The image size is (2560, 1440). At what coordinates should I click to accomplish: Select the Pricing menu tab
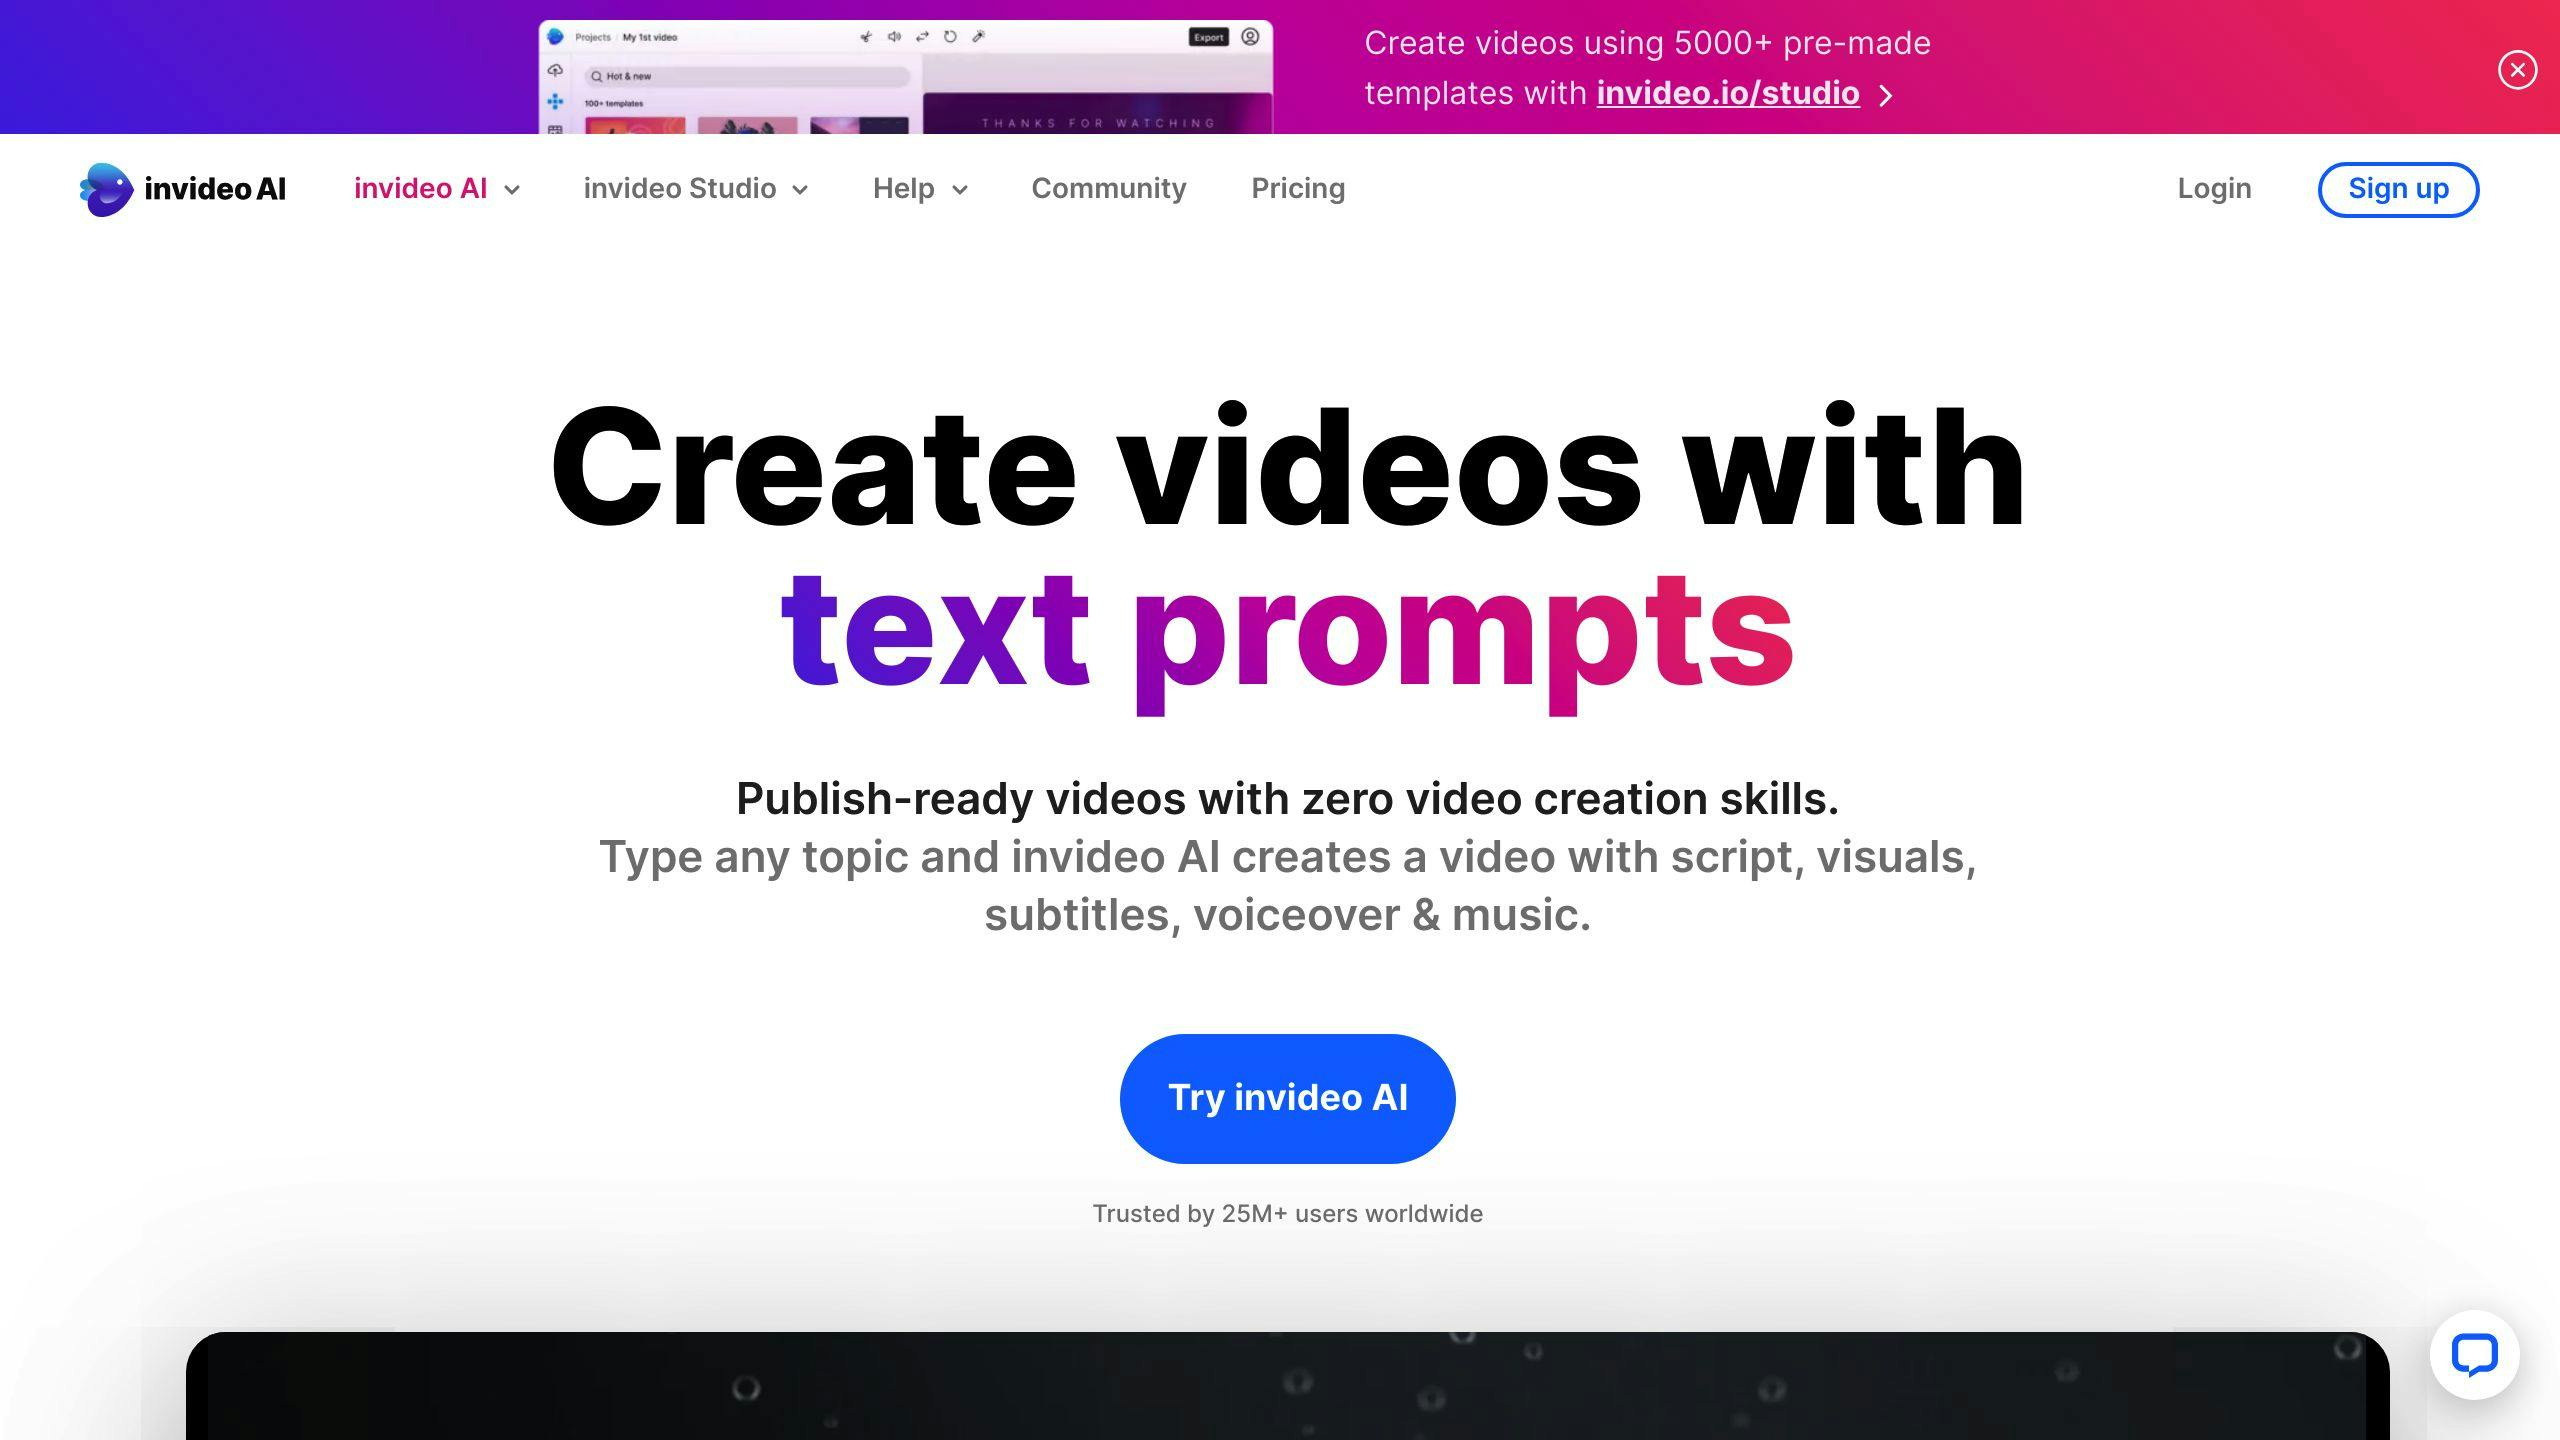point(1298,188)
